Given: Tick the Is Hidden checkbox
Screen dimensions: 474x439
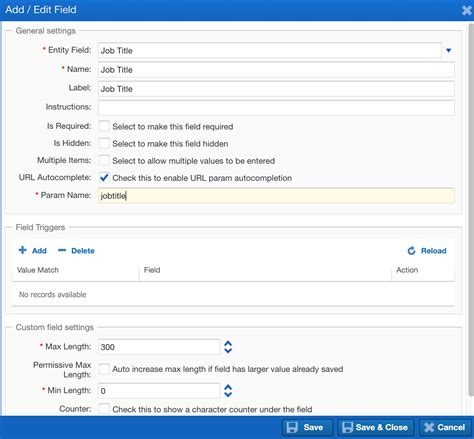Looking at the screenshot, I should (x=104, y=143).
